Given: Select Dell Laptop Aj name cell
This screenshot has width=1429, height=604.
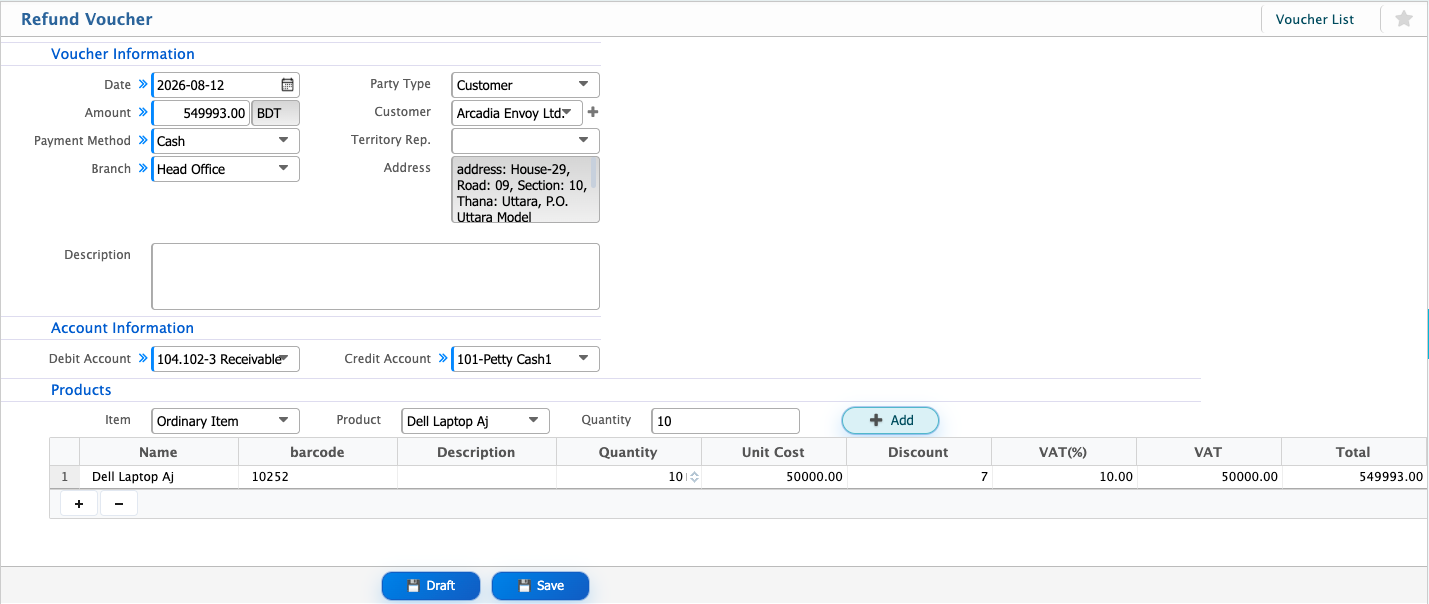Looking at the screenshot, I should tap(158, 477).
